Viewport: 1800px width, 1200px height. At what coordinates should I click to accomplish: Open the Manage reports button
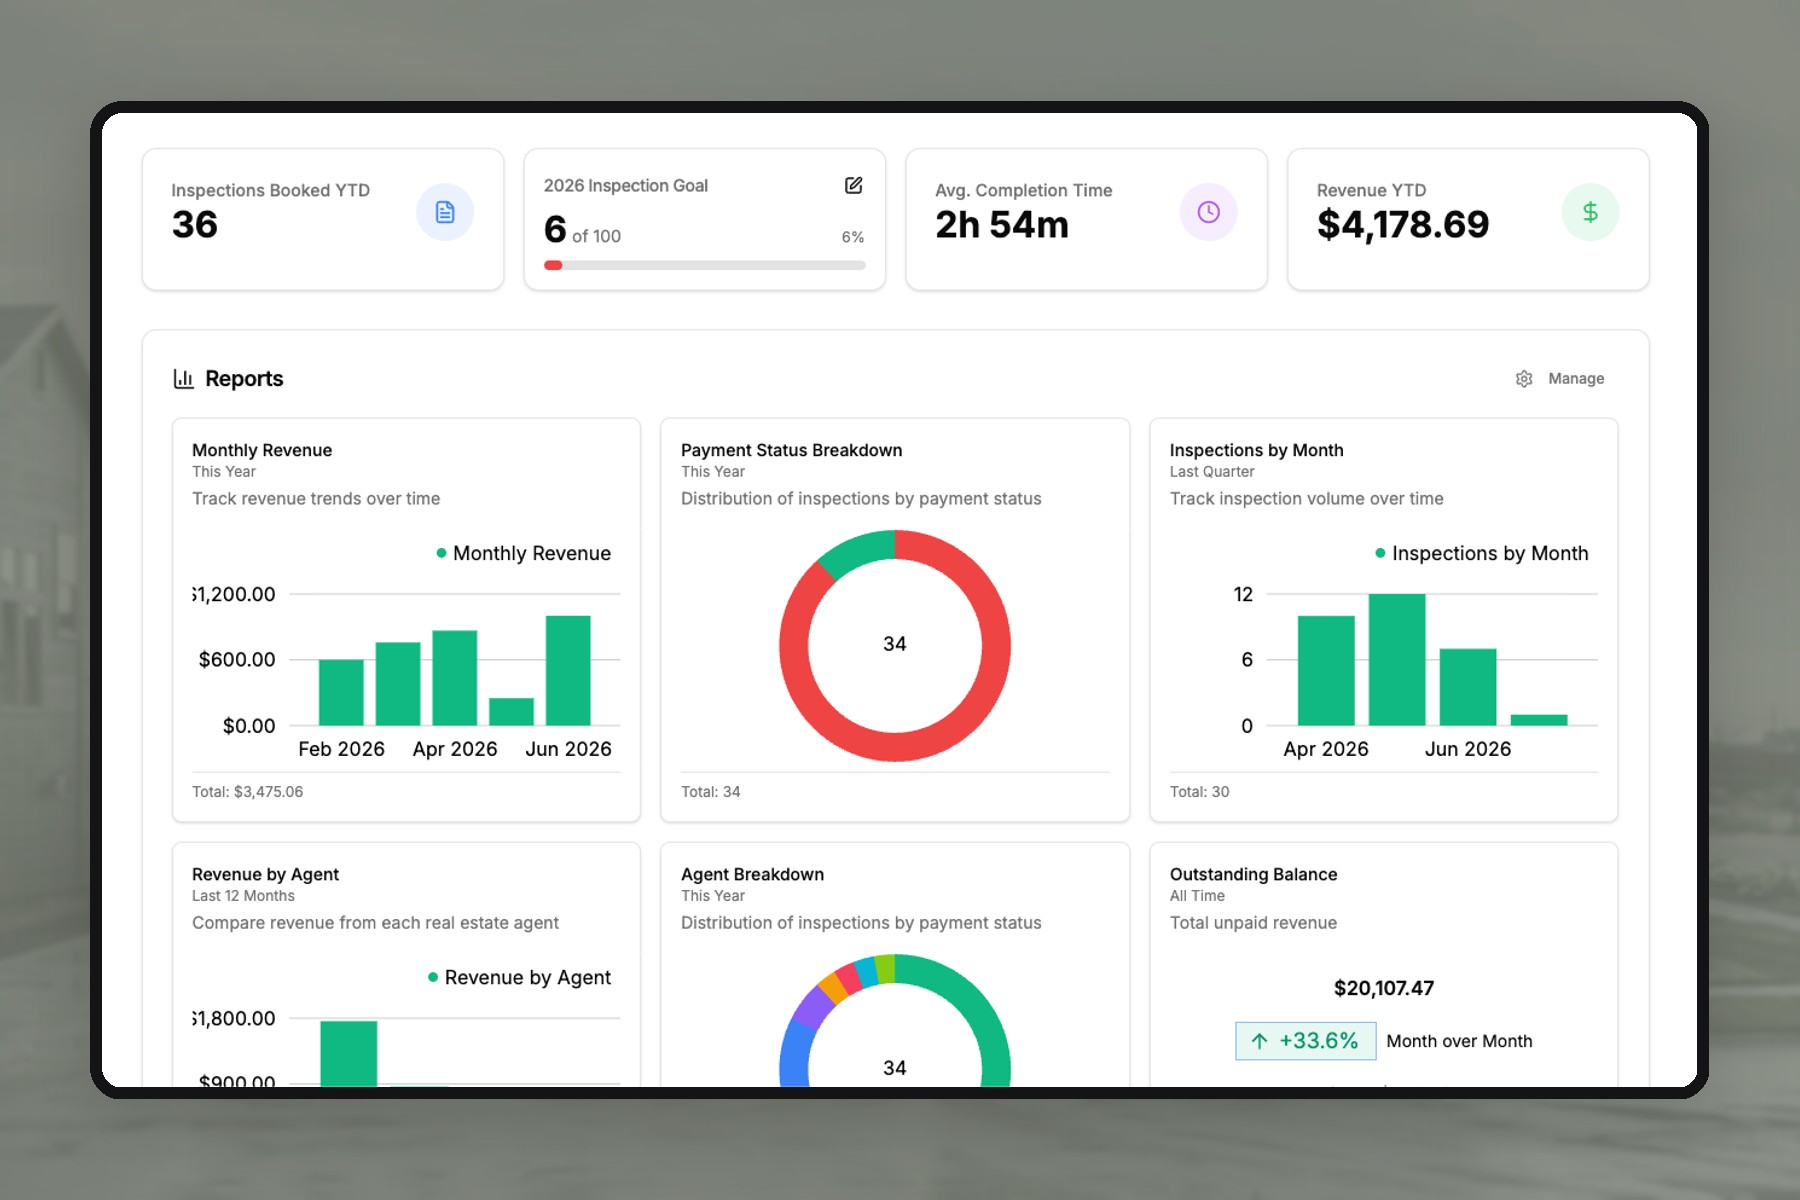tap(1560, 379)
